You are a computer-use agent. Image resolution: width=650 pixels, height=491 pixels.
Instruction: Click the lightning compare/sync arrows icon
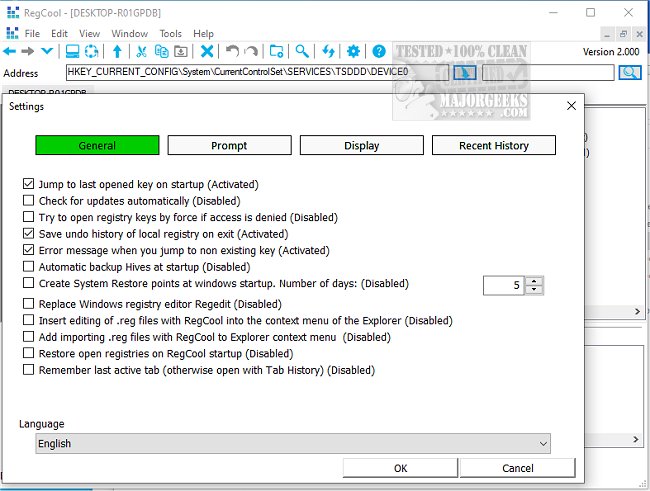coord(328,51)
